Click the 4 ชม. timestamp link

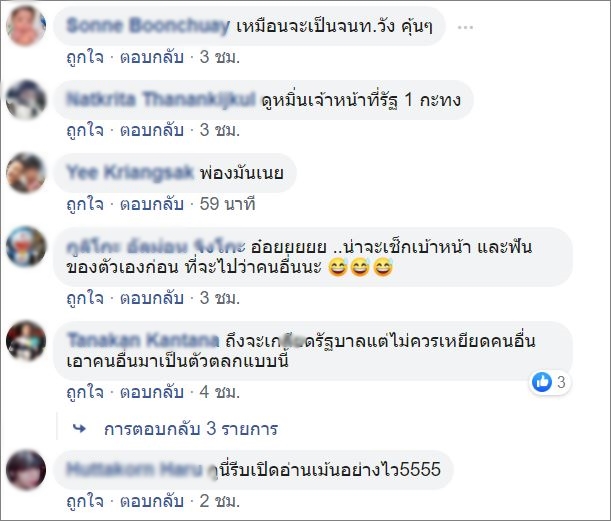pos(219,392)
